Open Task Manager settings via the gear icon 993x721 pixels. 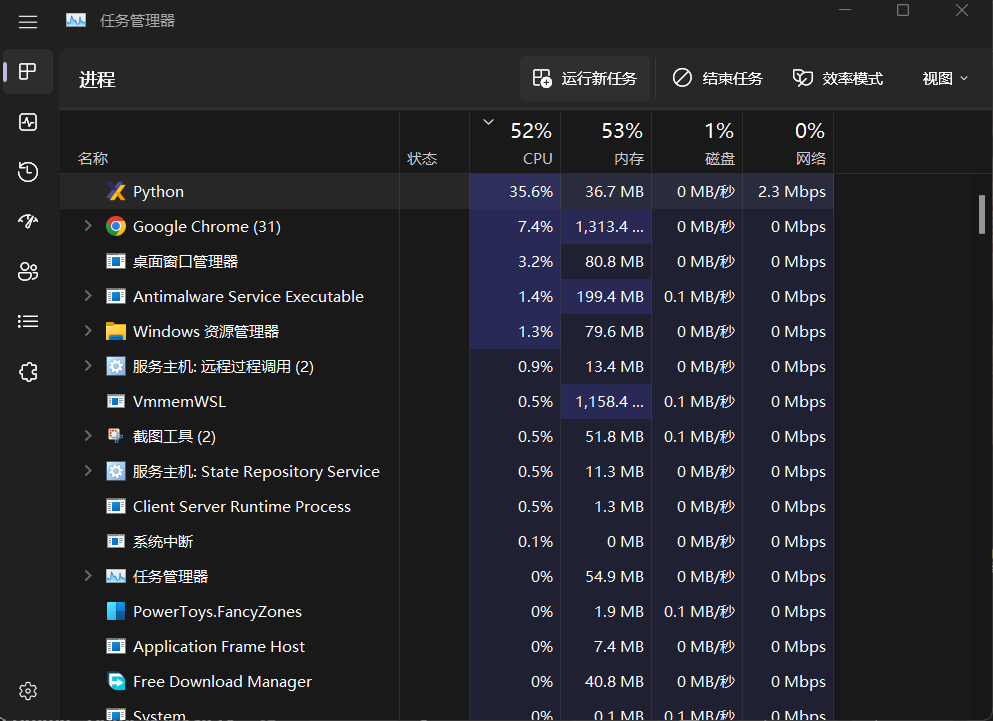[28, 691]
